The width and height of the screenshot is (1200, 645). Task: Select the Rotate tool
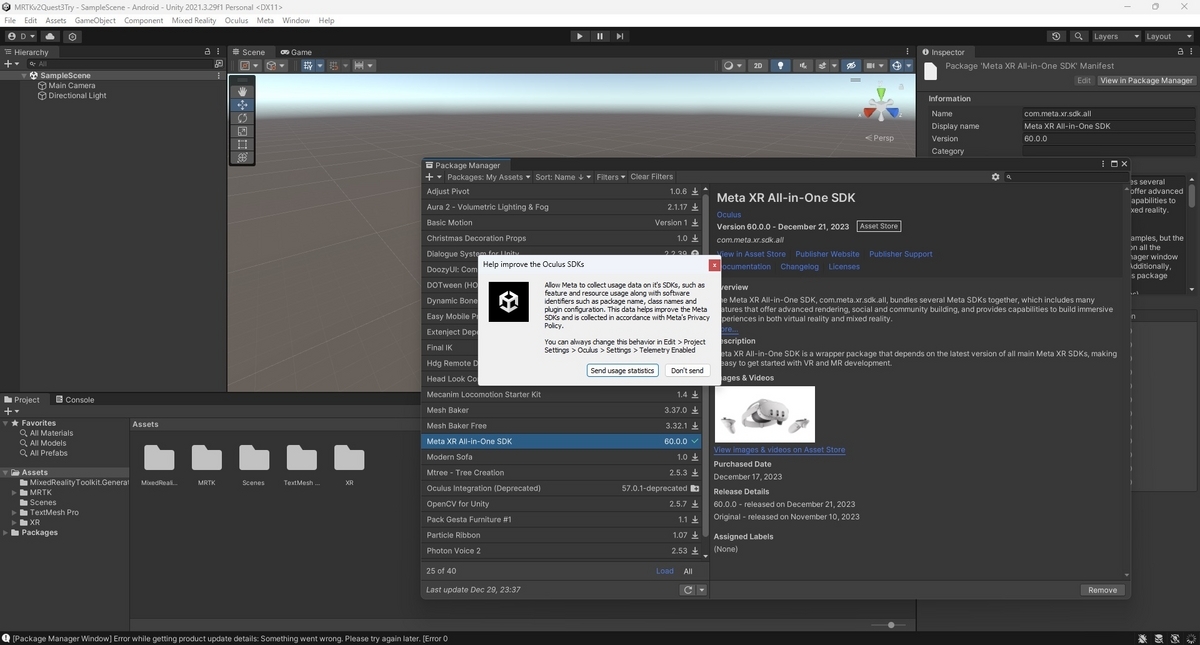click(242, 118)
